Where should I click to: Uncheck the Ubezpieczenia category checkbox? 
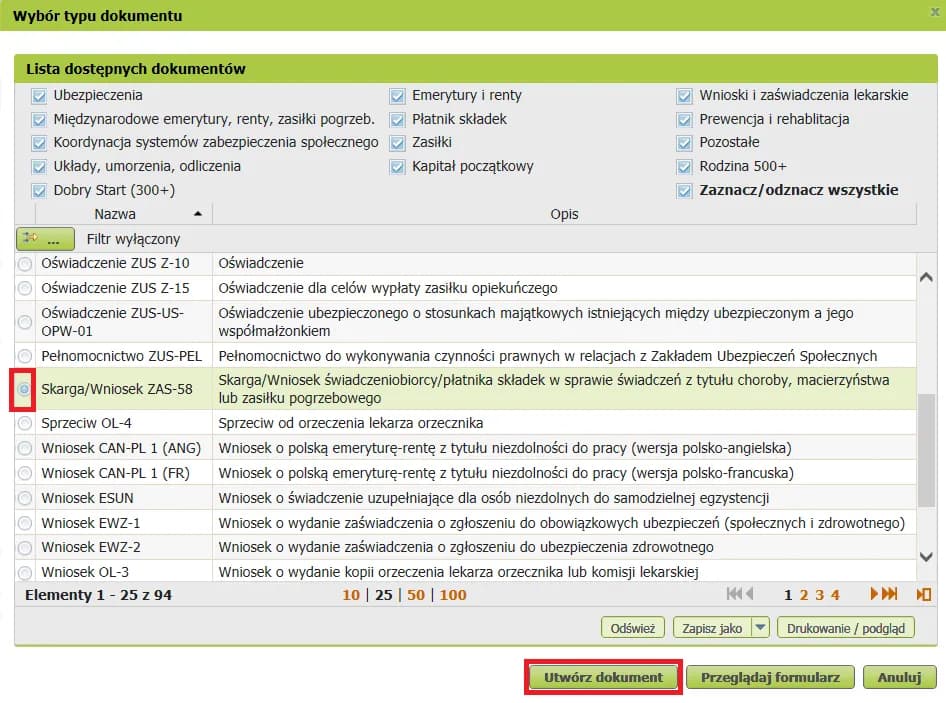click(40, 96)
